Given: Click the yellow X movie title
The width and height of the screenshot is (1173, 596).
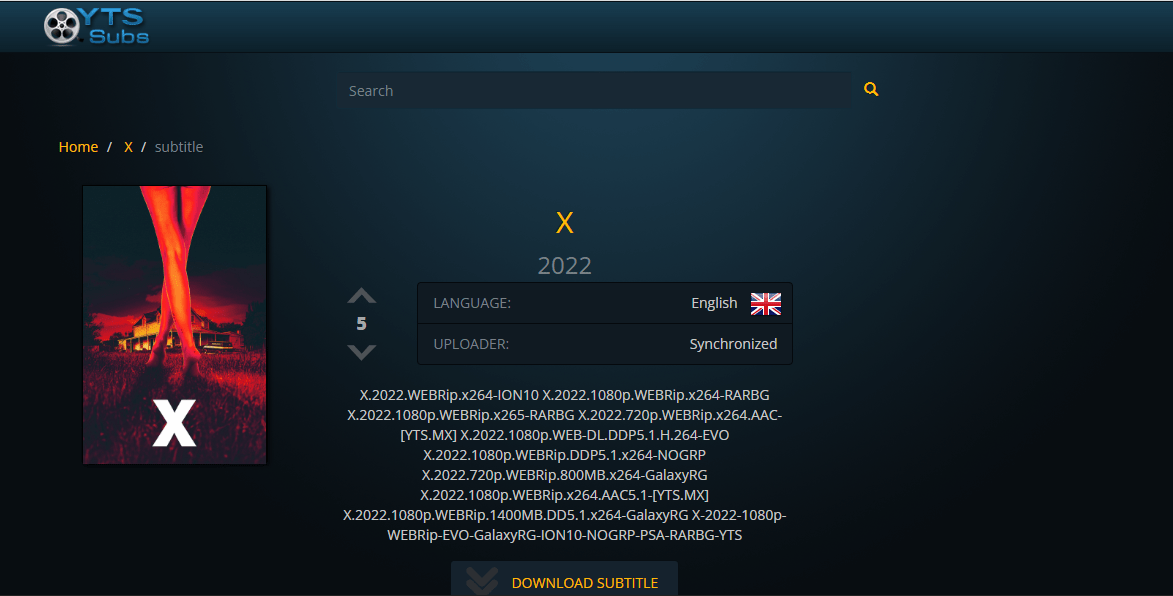Looking at the screenshot, I should [565, 223].
